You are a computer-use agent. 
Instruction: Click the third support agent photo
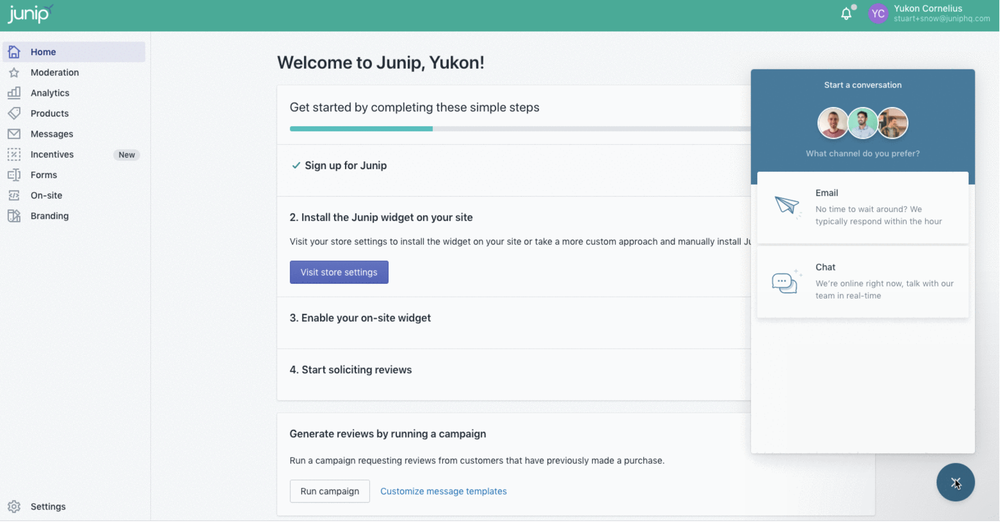pyautogui.click(x=892, y=123)
